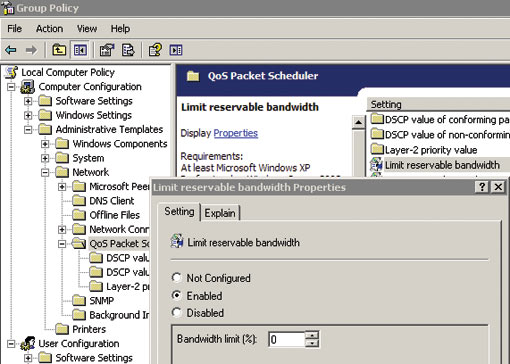The image size is (510, 364).
Task: Expand the Windows Settings node
Action: (x=28, y=115)
